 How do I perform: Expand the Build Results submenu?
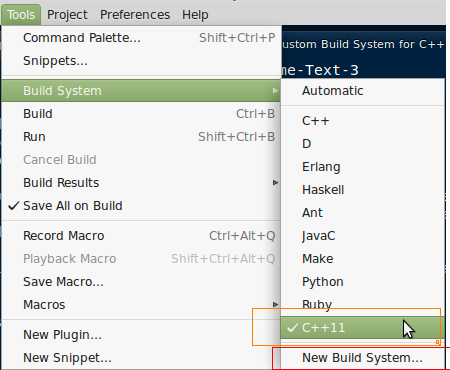coord(141,183)
